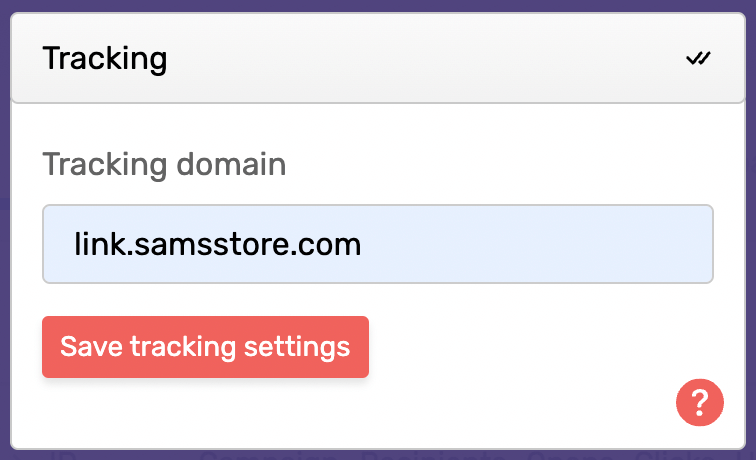Collapse the Tracking section header
756x460 pixels.
pos(378,58)
